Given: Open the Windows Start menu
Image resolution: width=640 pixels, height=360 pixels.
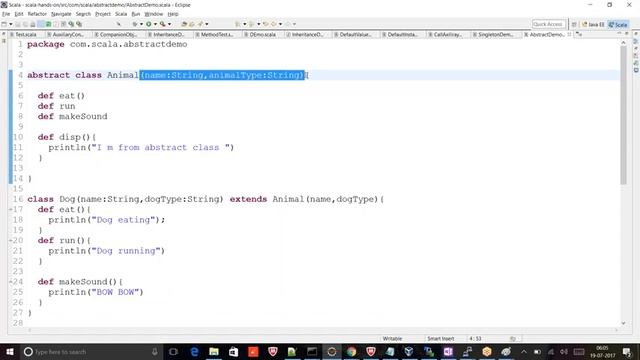Looking at the screenshot, I should coord(9,351).
